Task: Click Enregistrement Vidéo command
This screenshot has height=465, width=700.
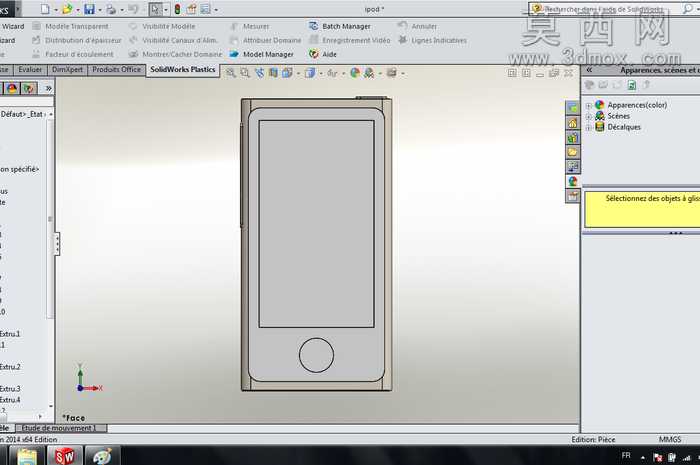Action: coord(350,40)
